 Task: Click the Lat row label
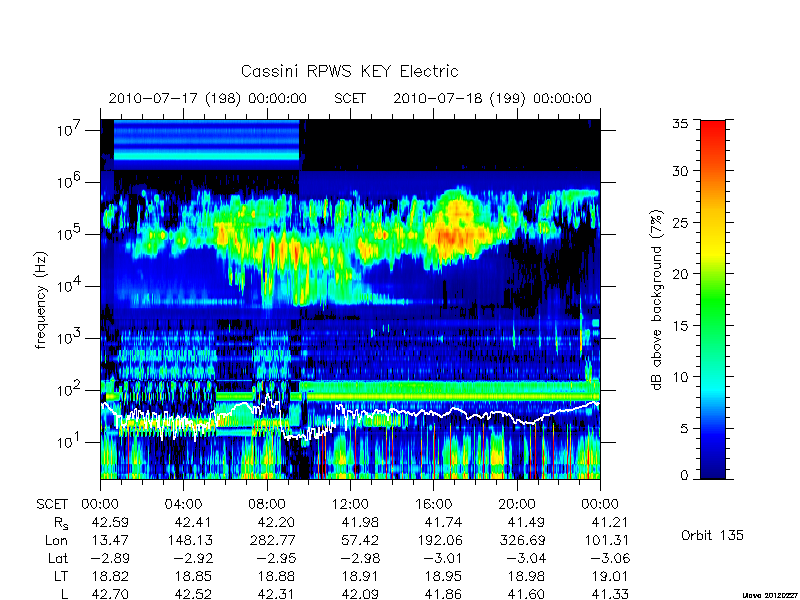click(58, 559)
